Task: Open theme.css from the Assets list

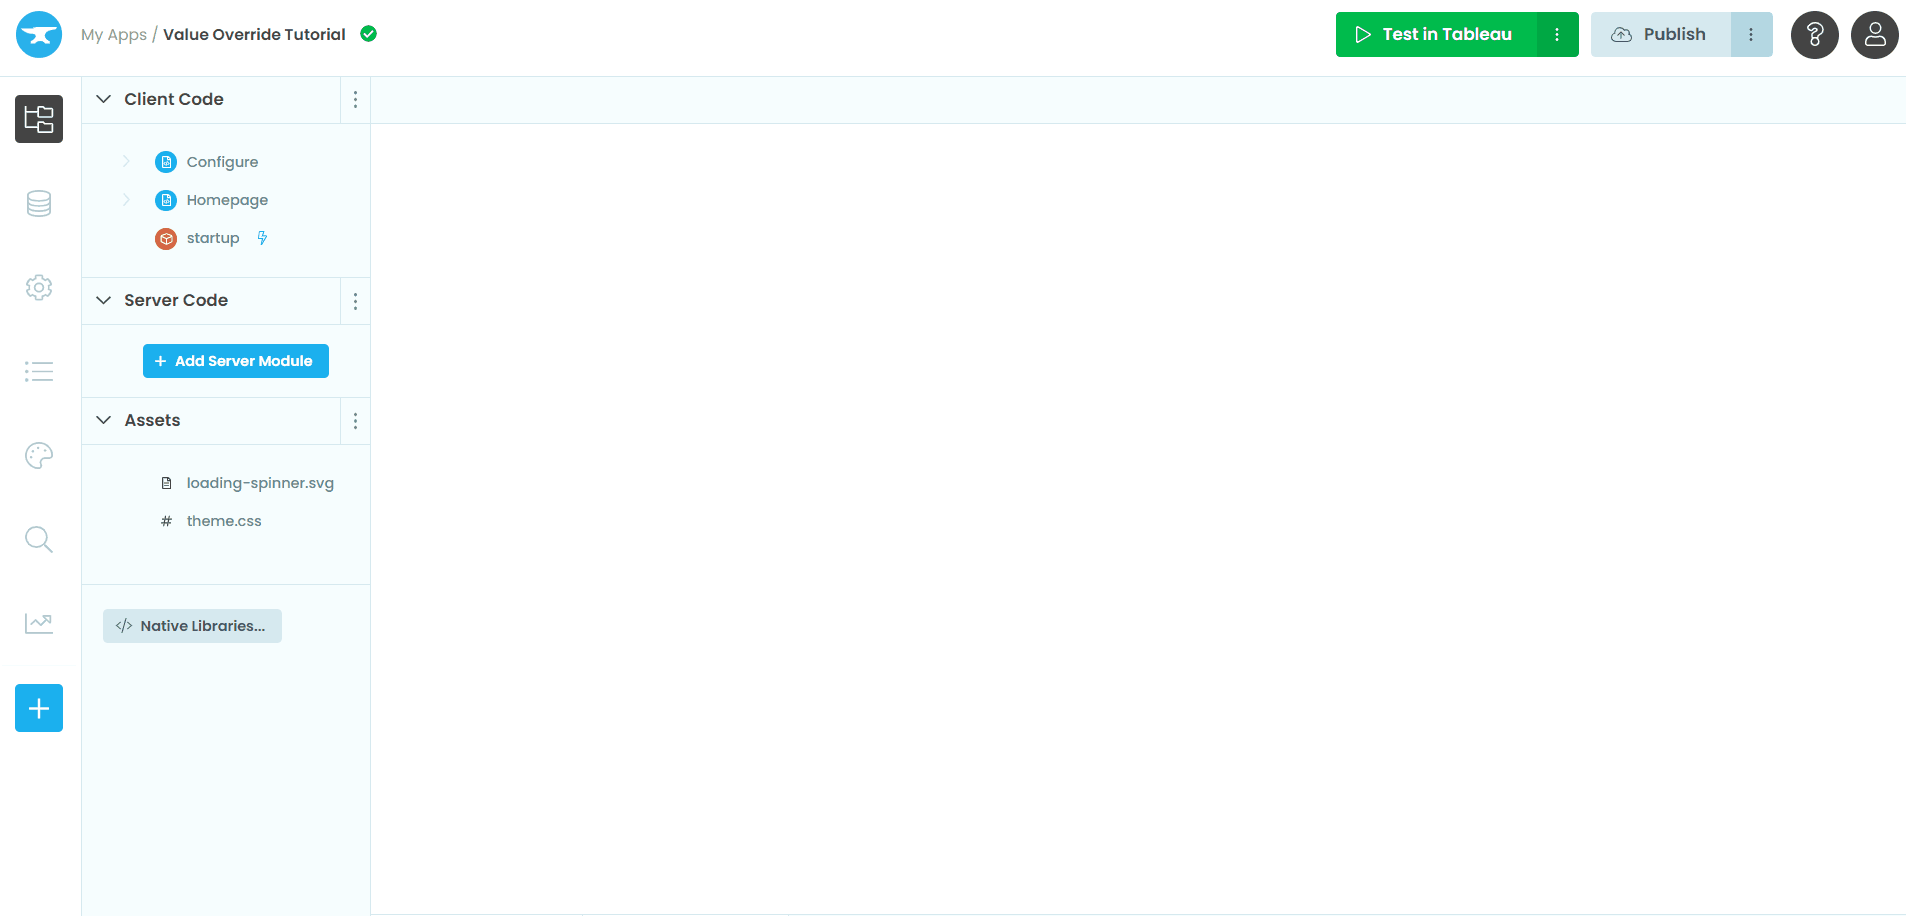Action: (223, 520)
